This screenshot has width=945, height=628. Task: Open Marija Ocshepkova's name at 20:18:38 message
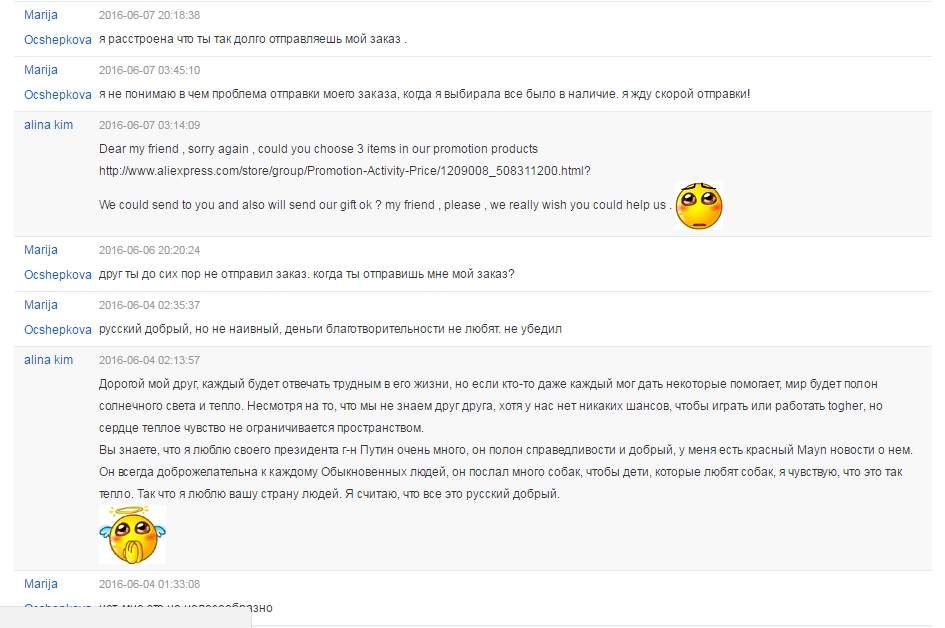pyautogui.click(x=58, y=27)
